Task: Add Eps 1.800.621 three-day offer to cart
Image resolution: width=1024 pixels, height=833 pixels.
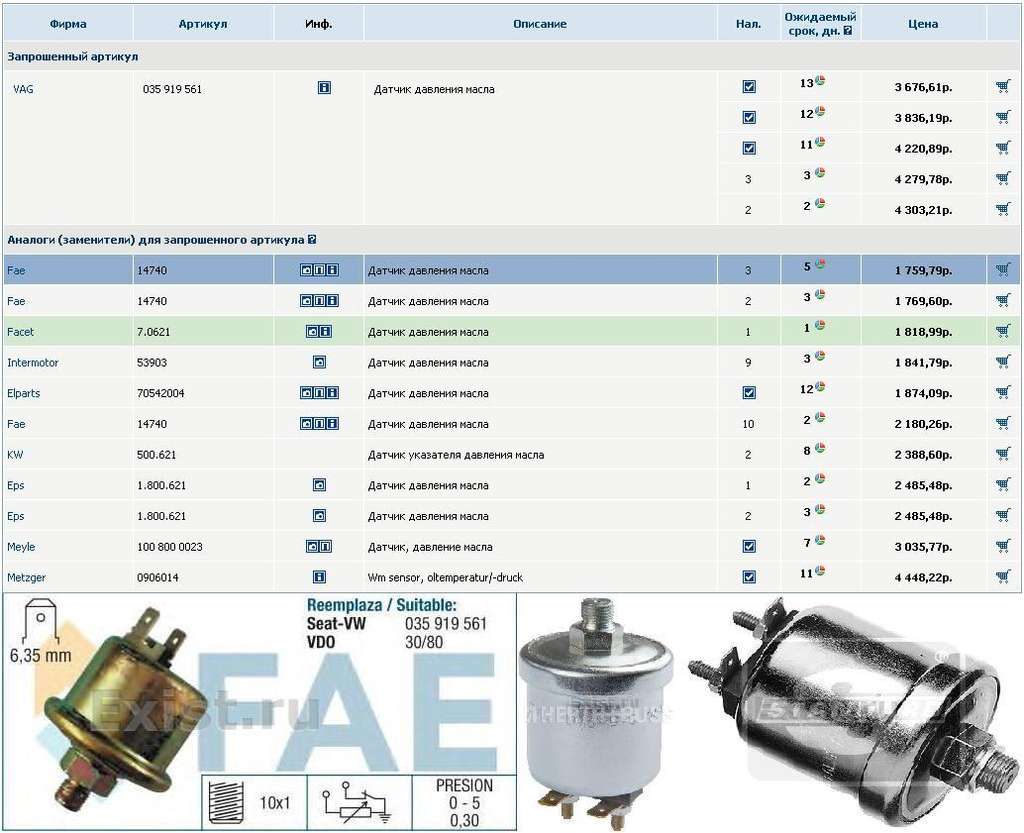Action: [x=1003, y=515]
